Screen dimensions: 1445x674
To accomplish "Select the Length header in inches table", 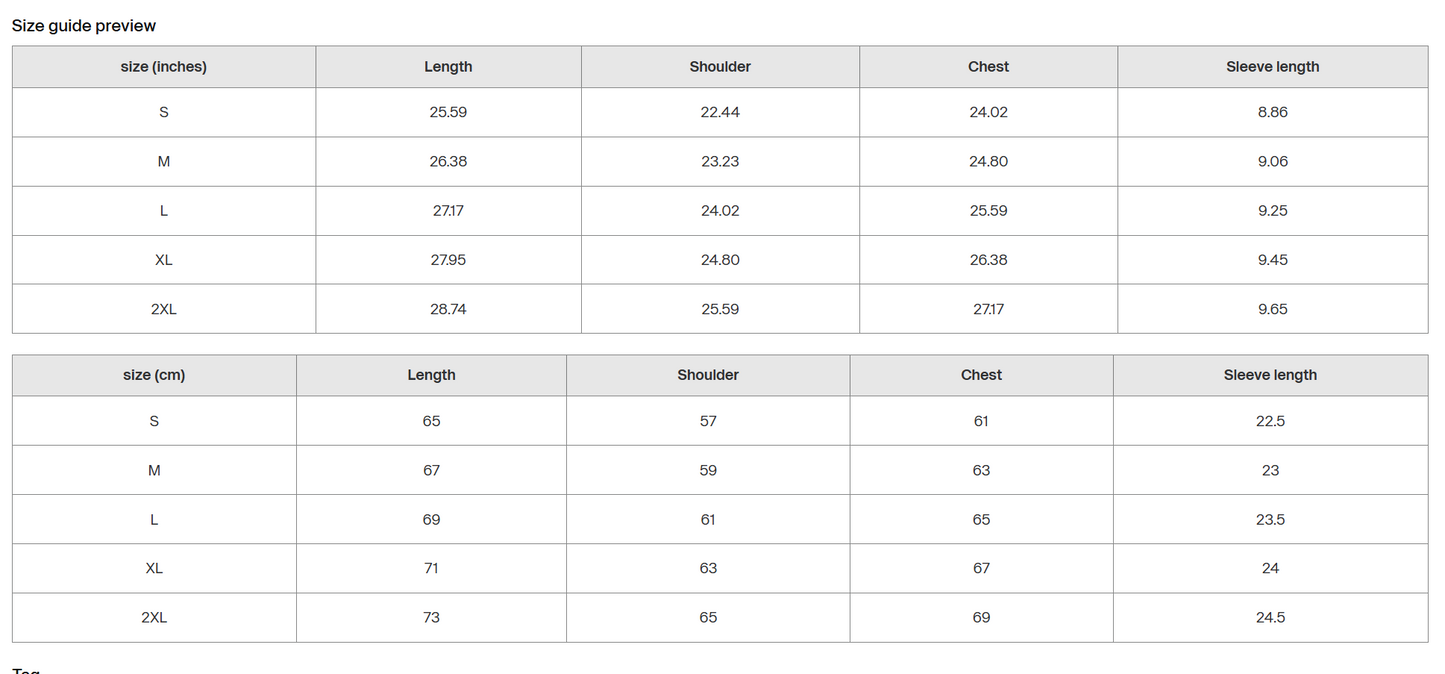I will pos(448,67).
